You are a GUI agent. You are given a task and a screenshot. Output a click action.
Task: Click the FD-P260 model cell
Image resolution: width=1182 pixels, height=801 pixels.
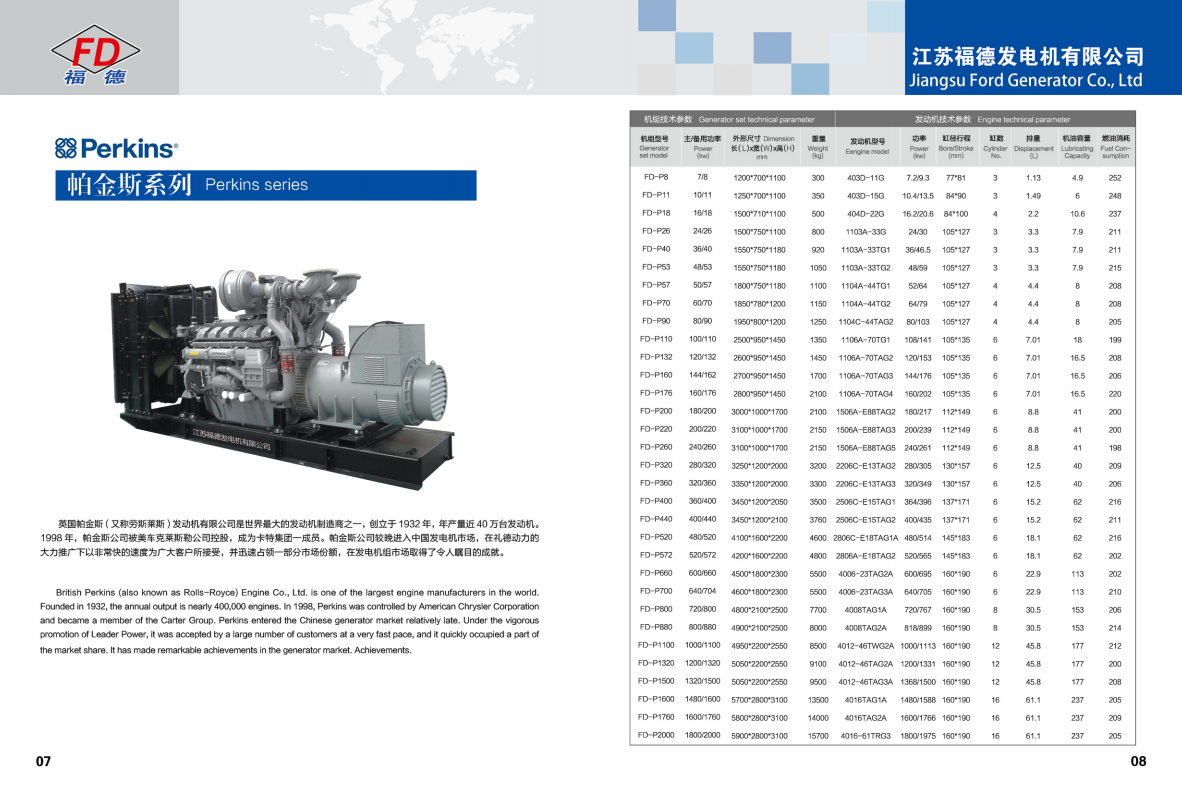(656, 448)
